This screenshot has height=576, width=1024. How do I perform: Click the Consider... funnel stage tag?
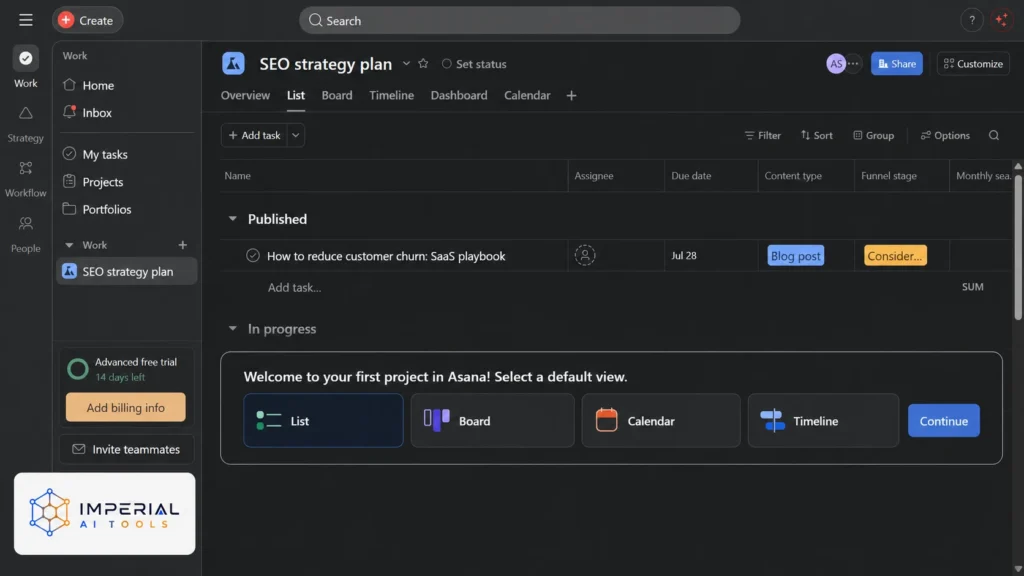(895, 255)
